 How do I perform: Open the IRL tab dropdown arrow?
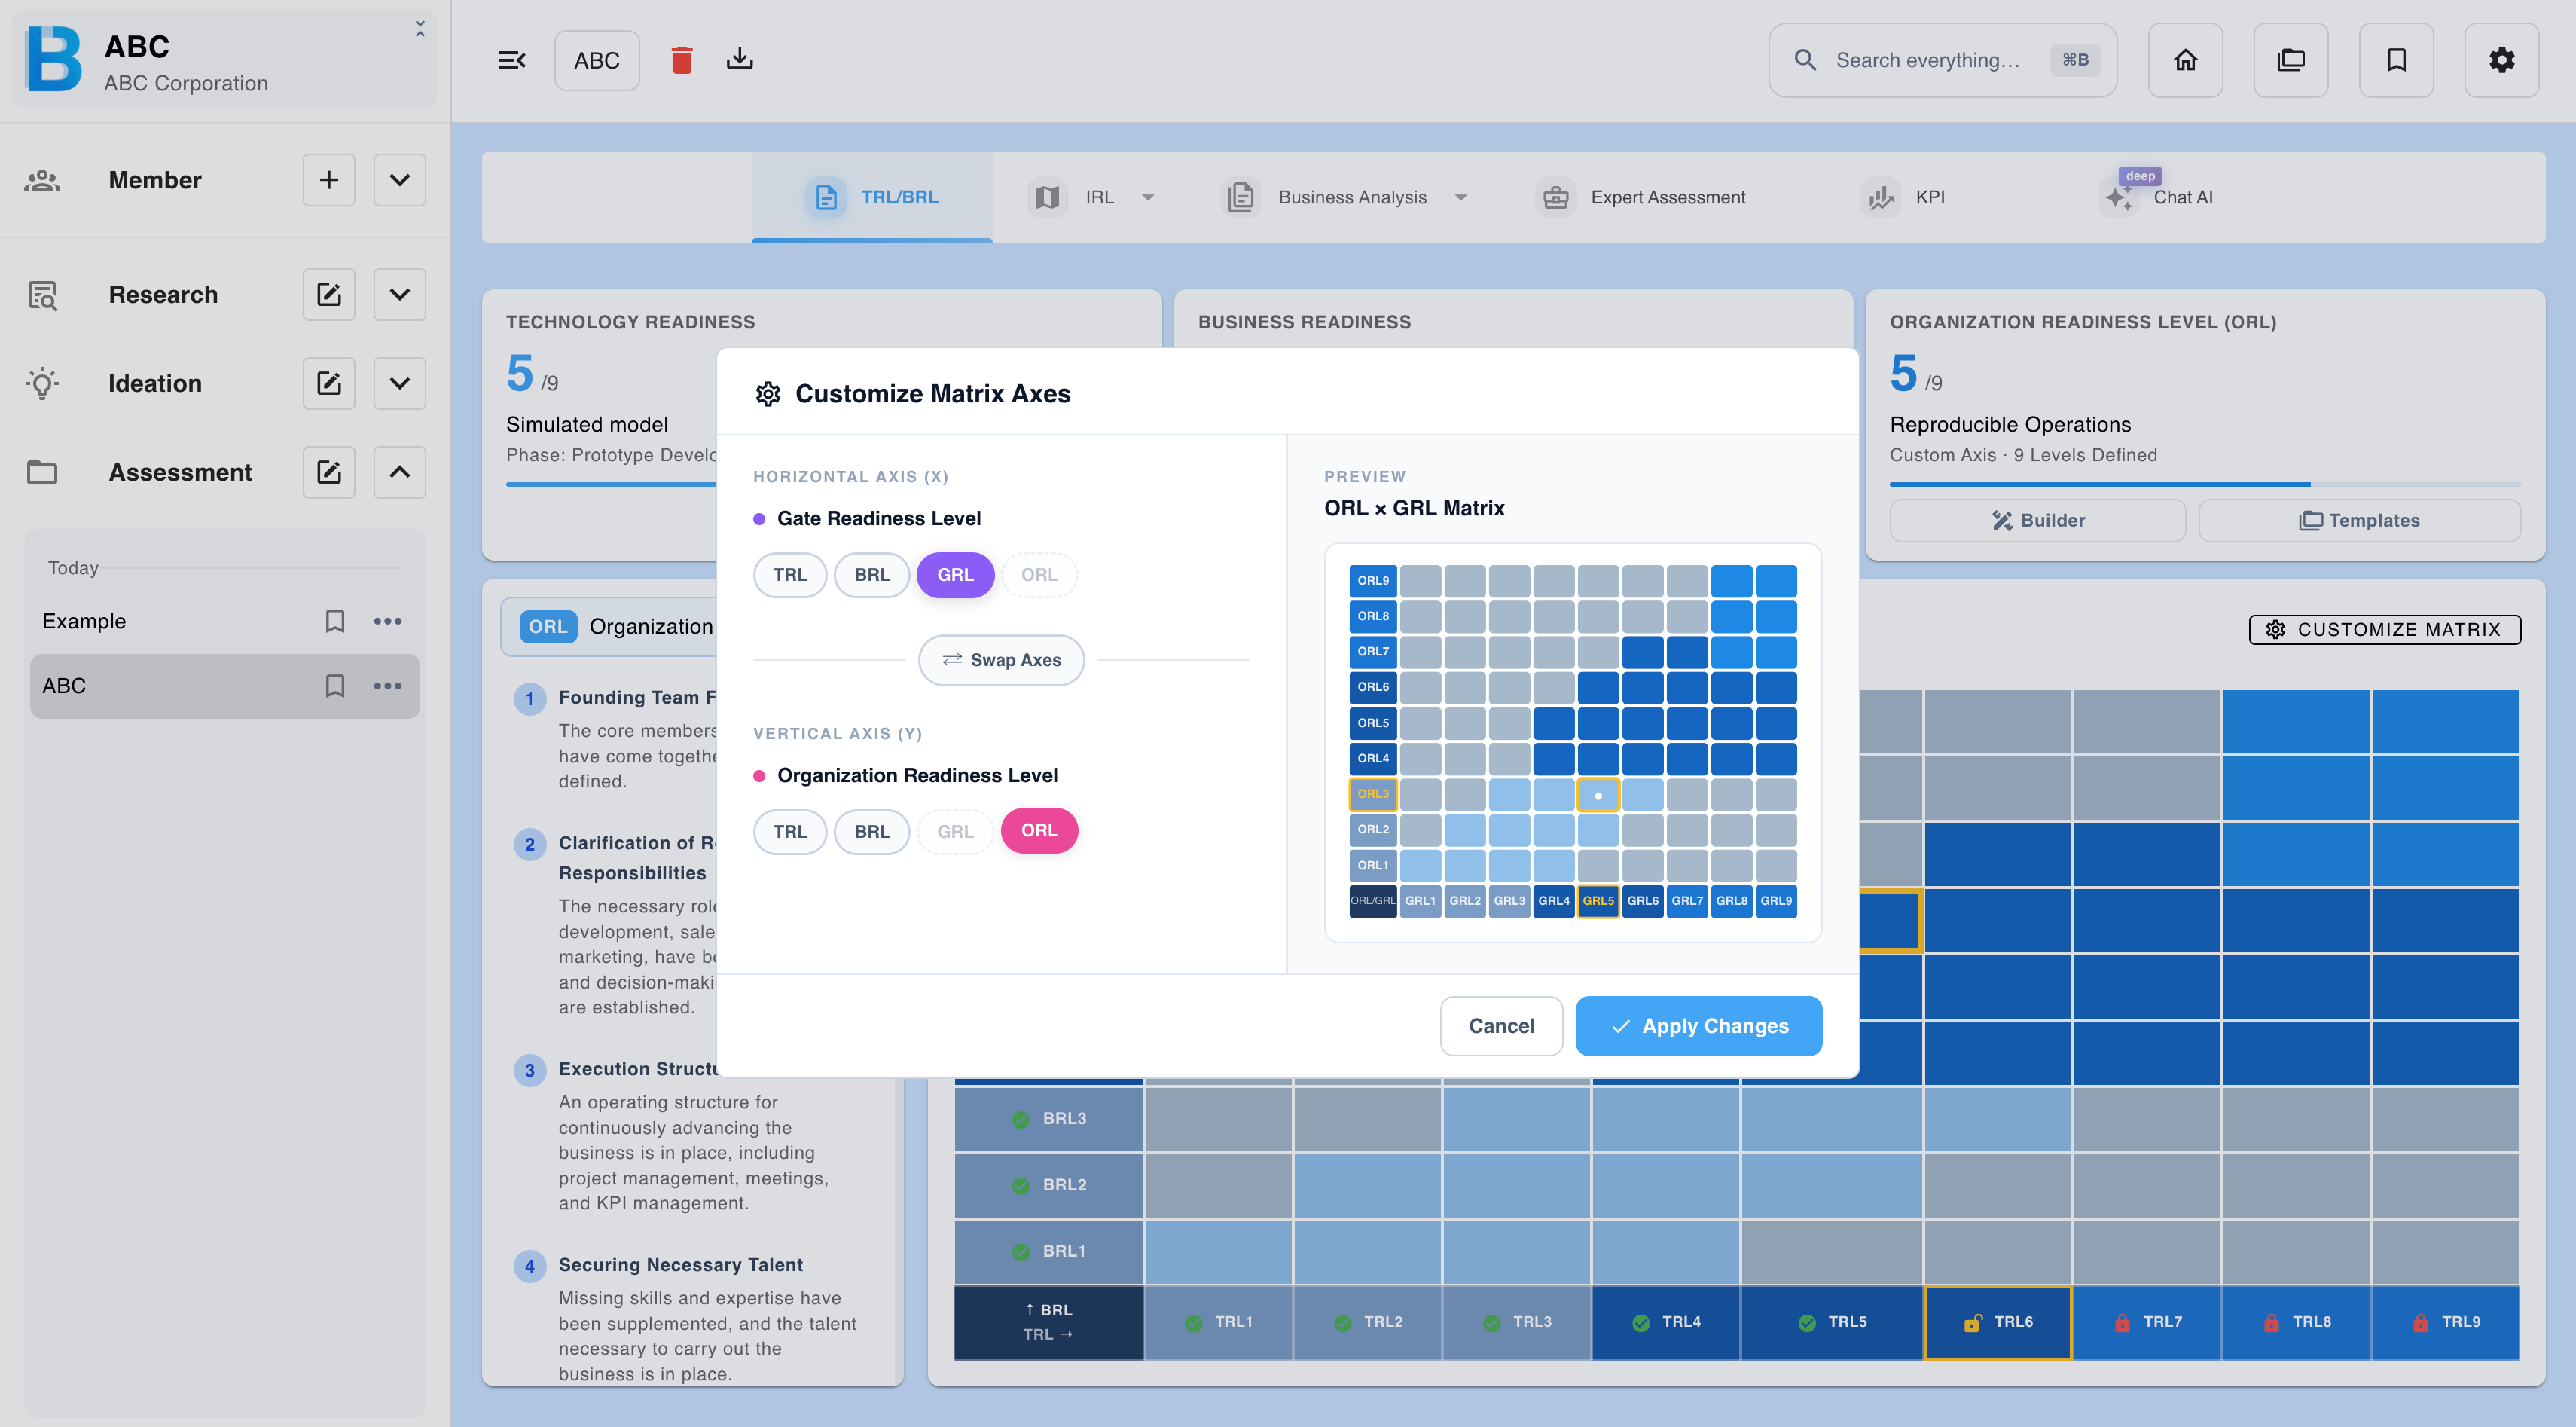point(1148,198)
